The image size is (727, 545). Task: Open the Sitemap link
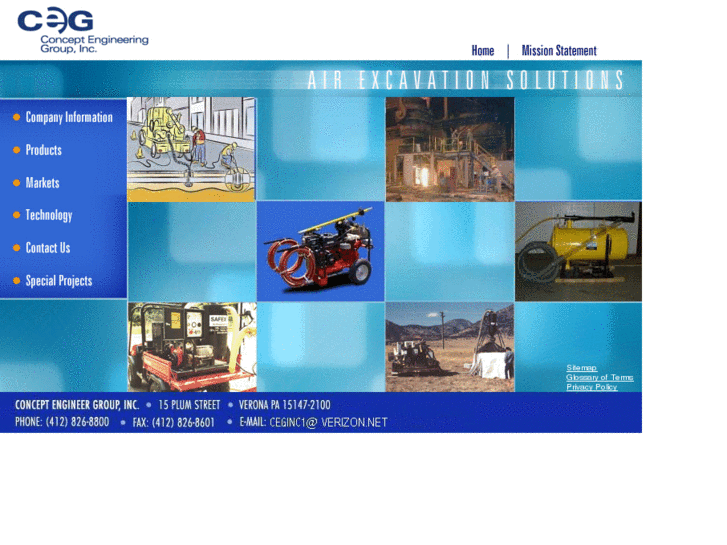coord(581,368)
